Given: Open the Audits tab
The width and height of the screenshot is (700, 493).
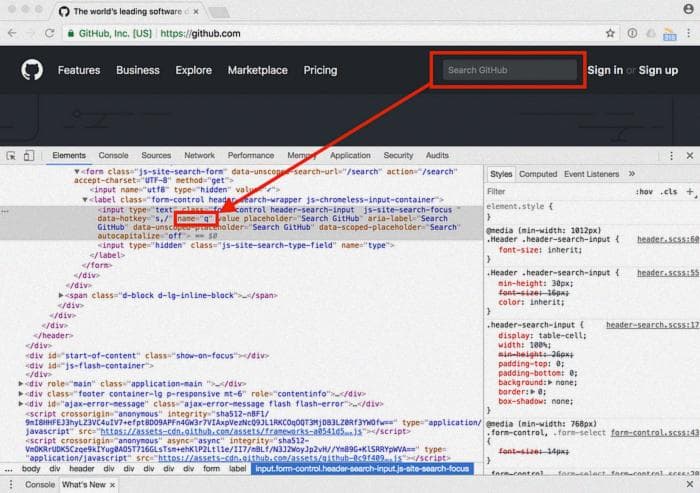Looking at the screenshot, I should click(437, 155).
